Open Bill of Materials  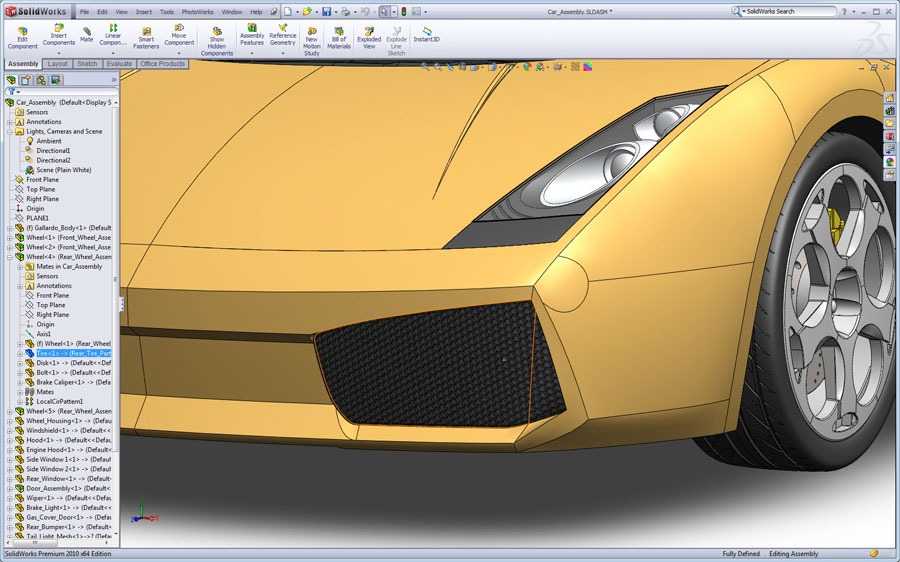pyautogui.click(x=339, y=37)
